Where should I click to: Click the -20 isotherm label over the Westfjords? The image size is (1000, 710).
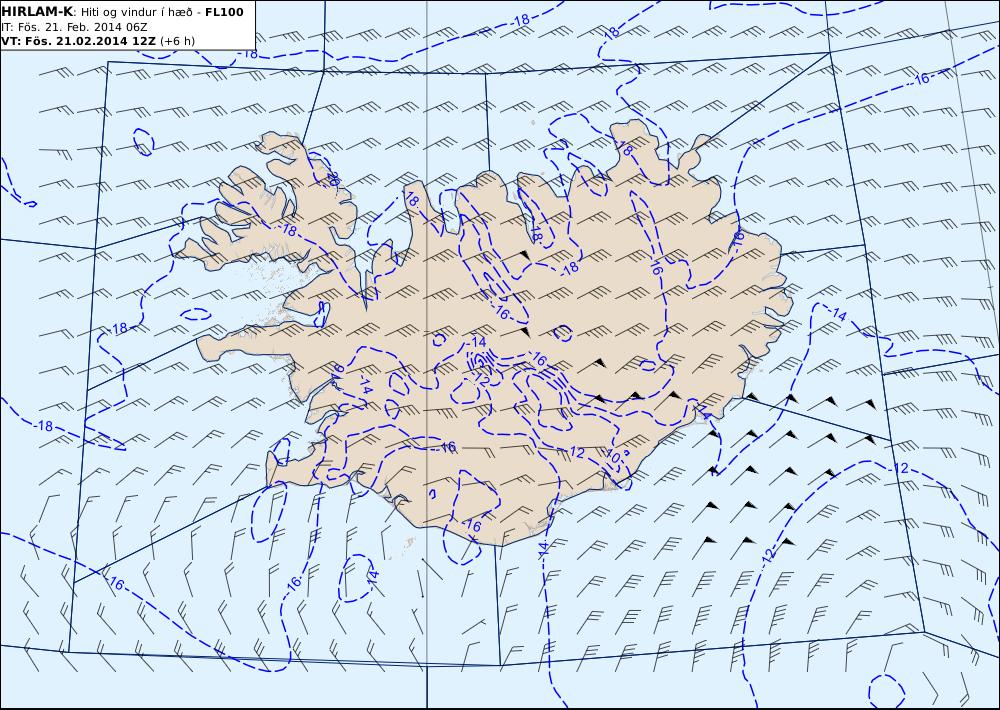332,179
